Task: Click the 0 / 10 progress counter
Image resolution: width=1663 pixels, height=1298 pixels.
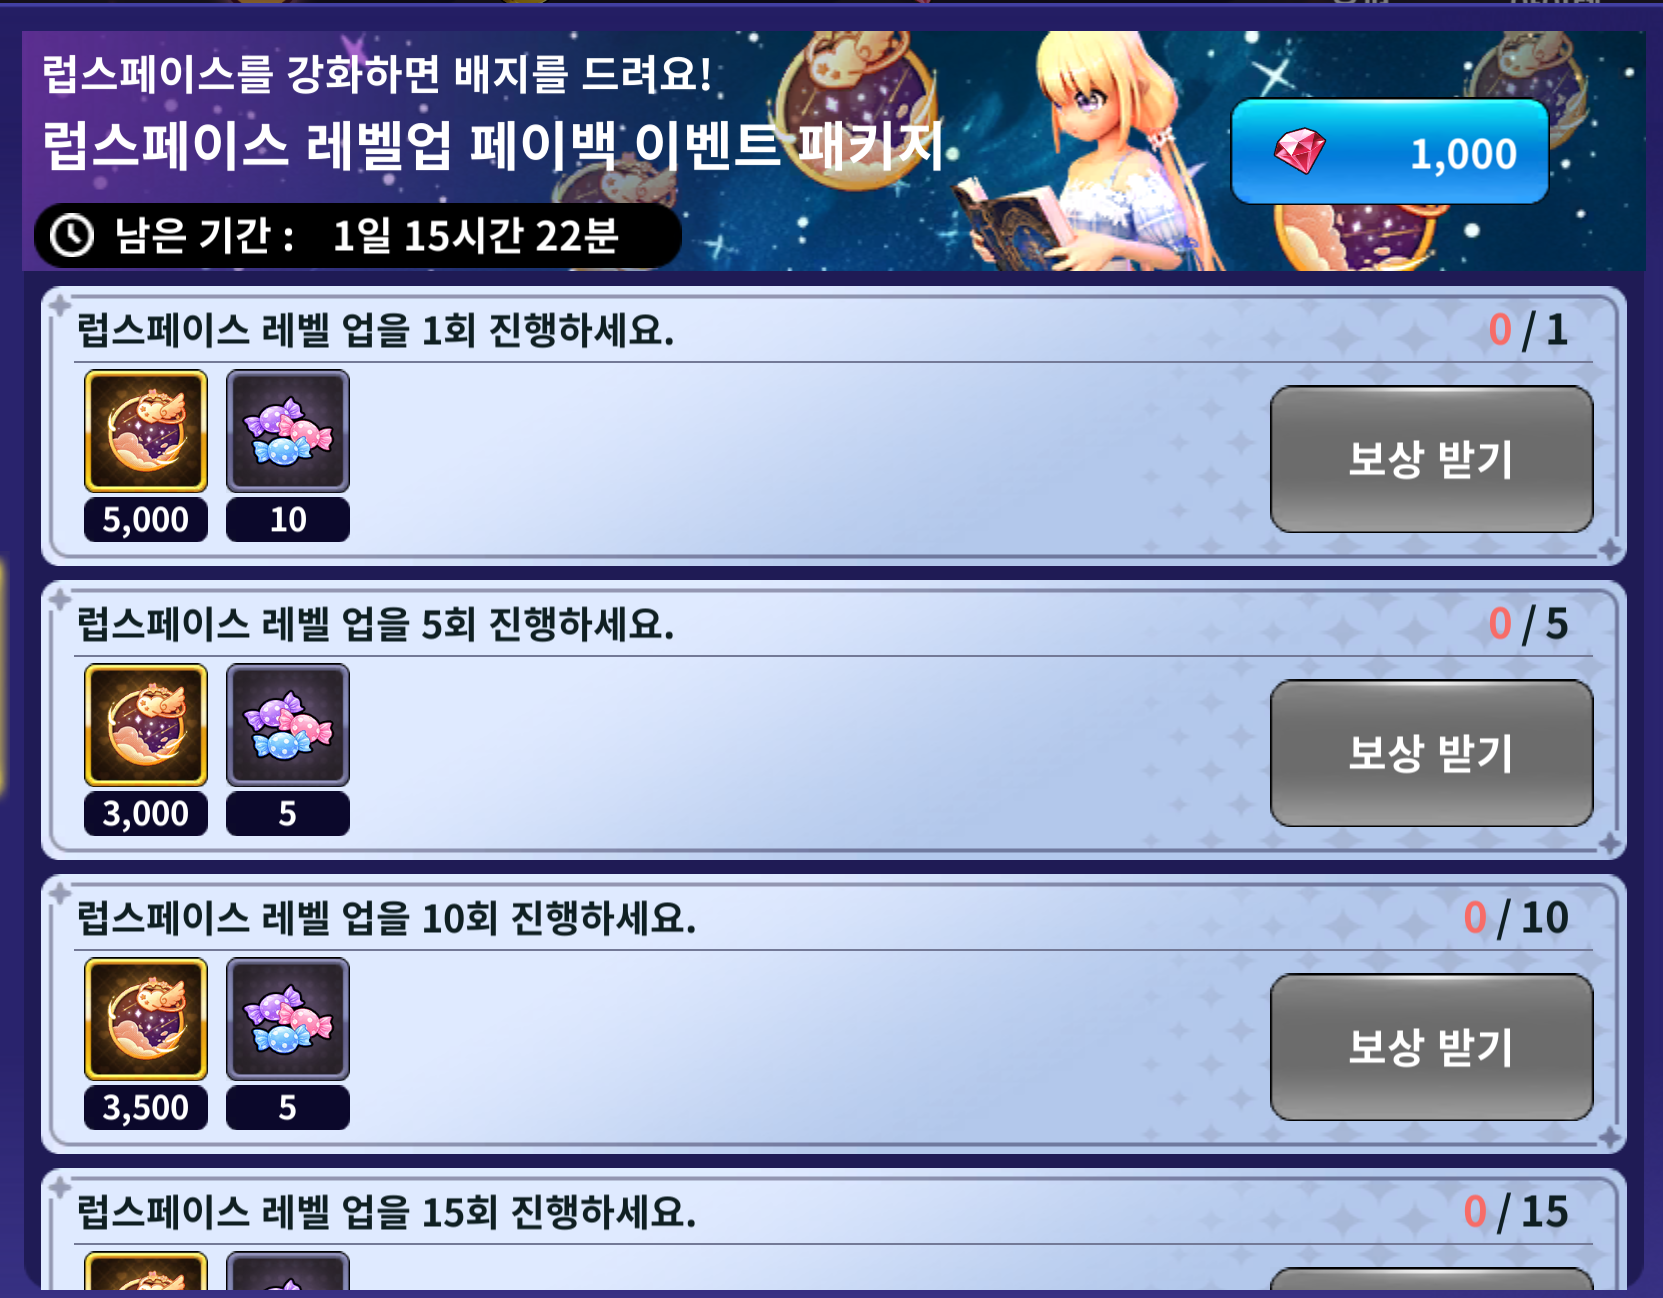Action: pyautogui.click(x=1516, y=918)
